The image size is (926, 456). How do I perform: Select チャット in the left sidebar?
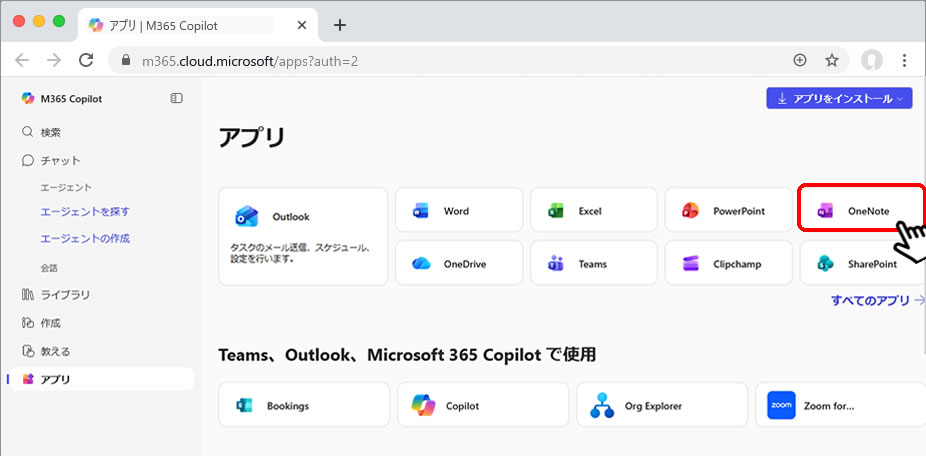pos(60,160)
